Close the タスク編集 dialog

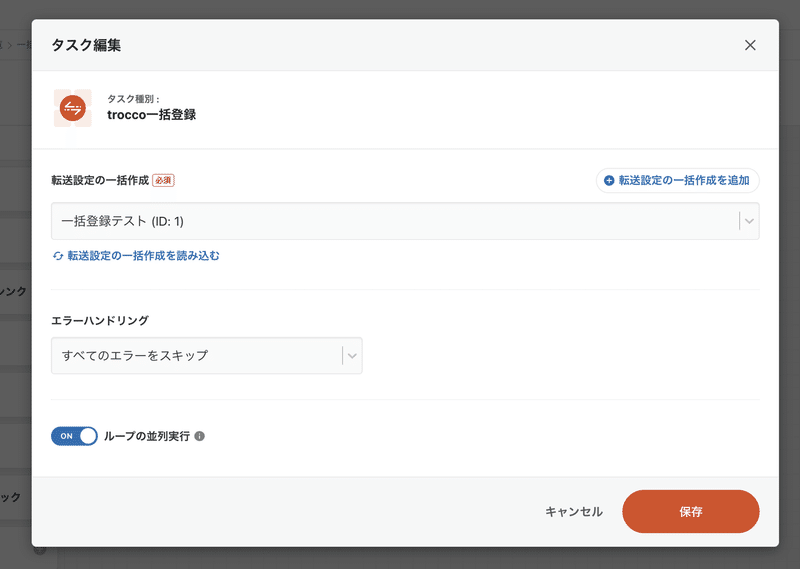pos(749,45)
